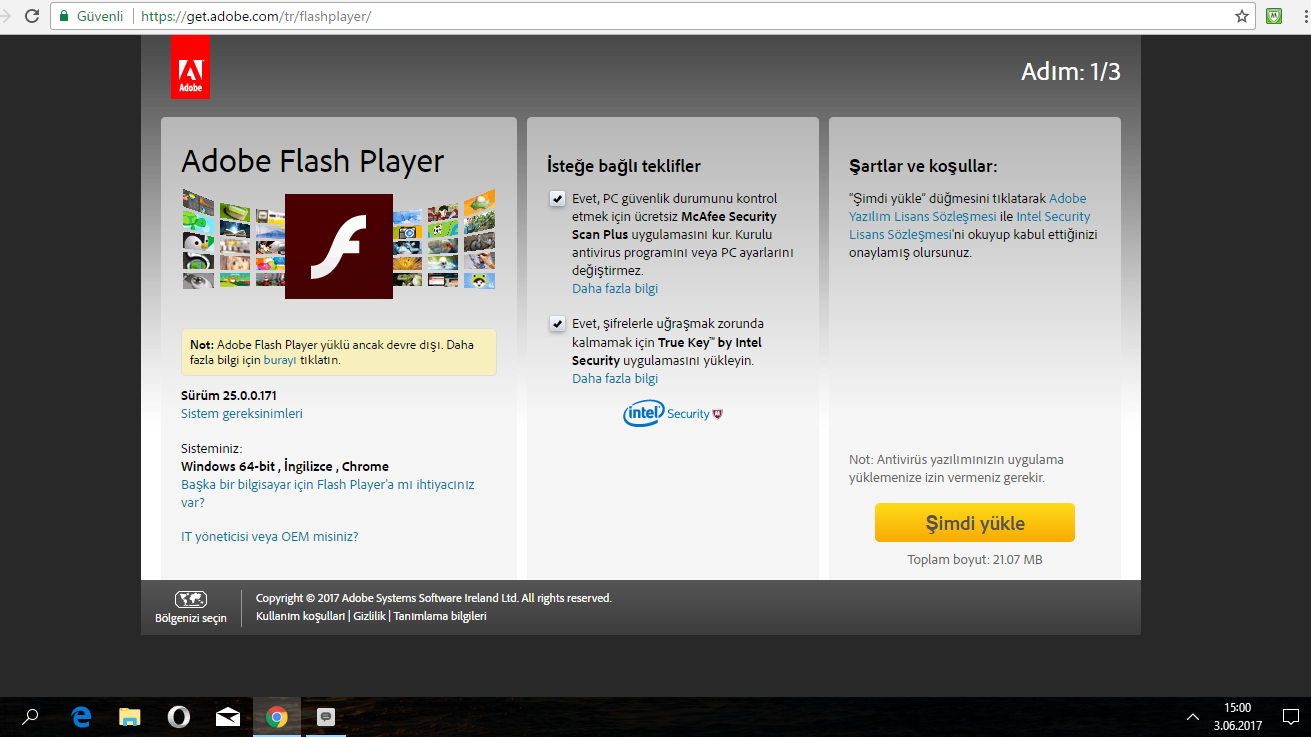
Task: Click the Adobe logo in the header
Action: click(x=190, y=68)
